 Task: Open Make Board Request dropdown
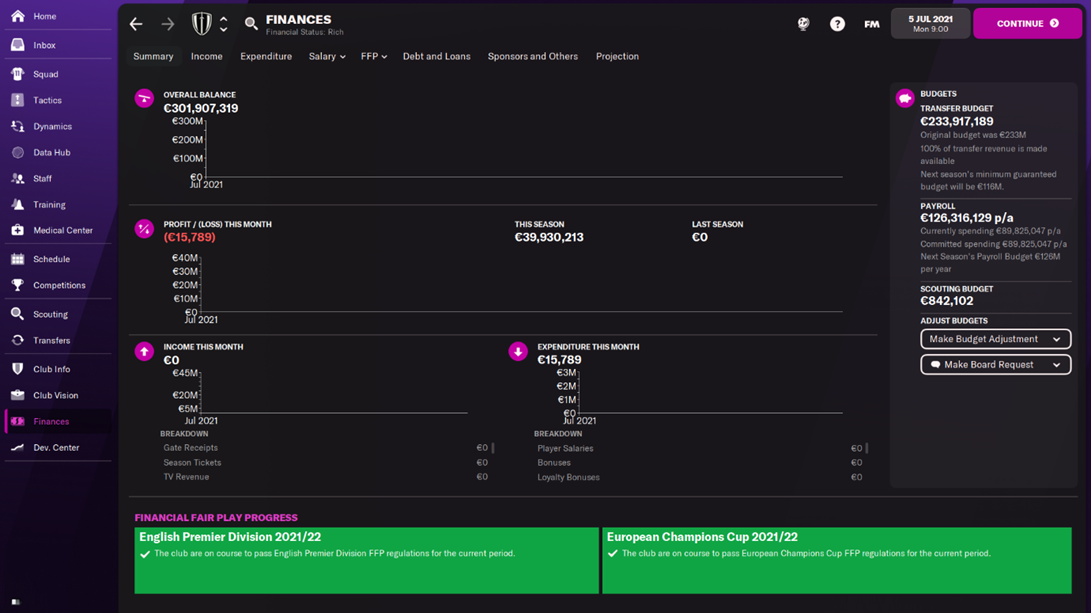click(x=995, y=365)
